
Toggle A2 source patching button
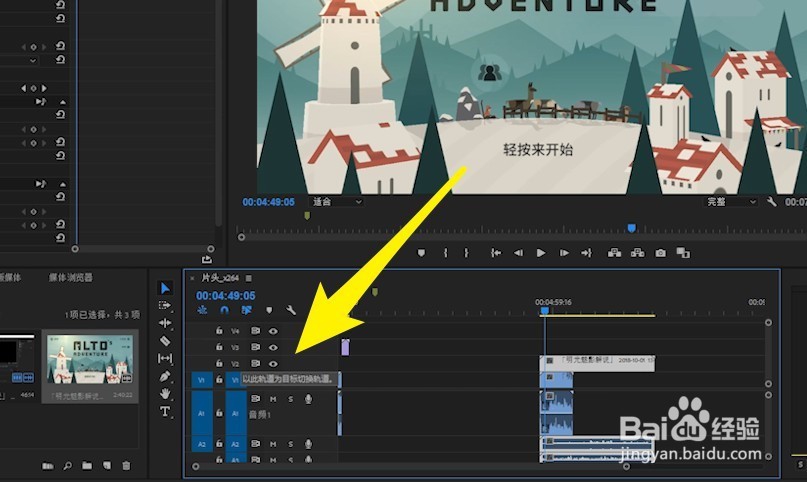click(202, 444)
